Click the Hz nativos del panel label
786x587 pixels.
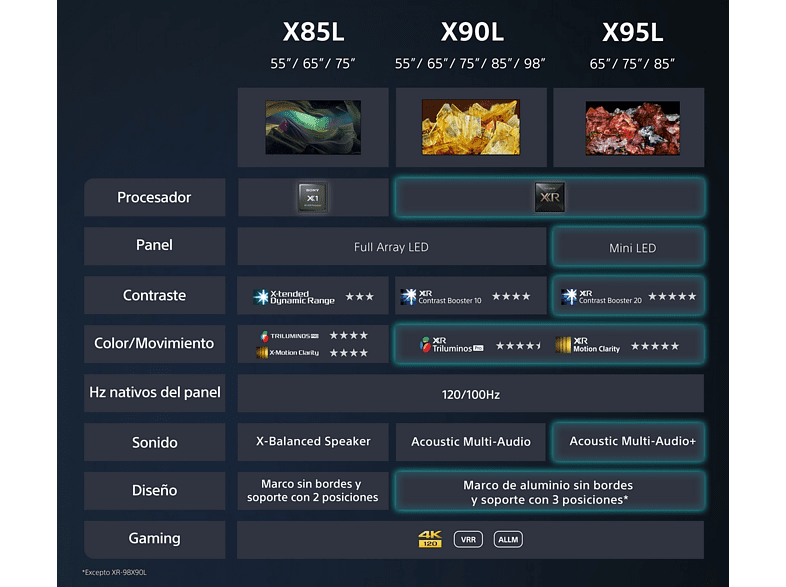(154, 393)
